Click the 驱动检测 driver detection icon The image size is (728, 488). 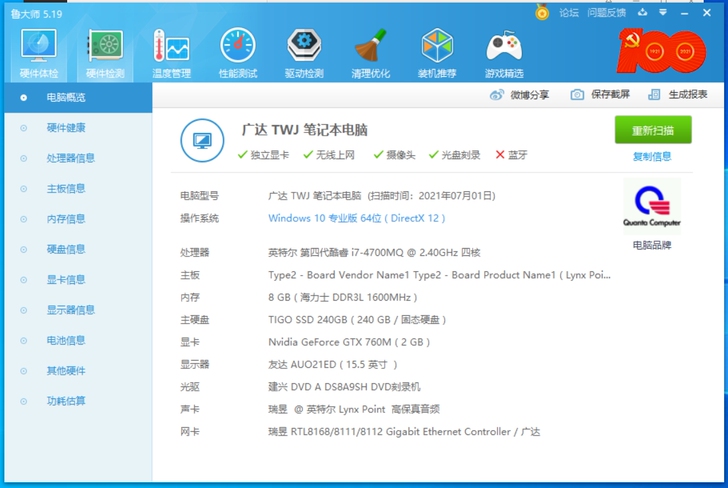coord(304,46)
